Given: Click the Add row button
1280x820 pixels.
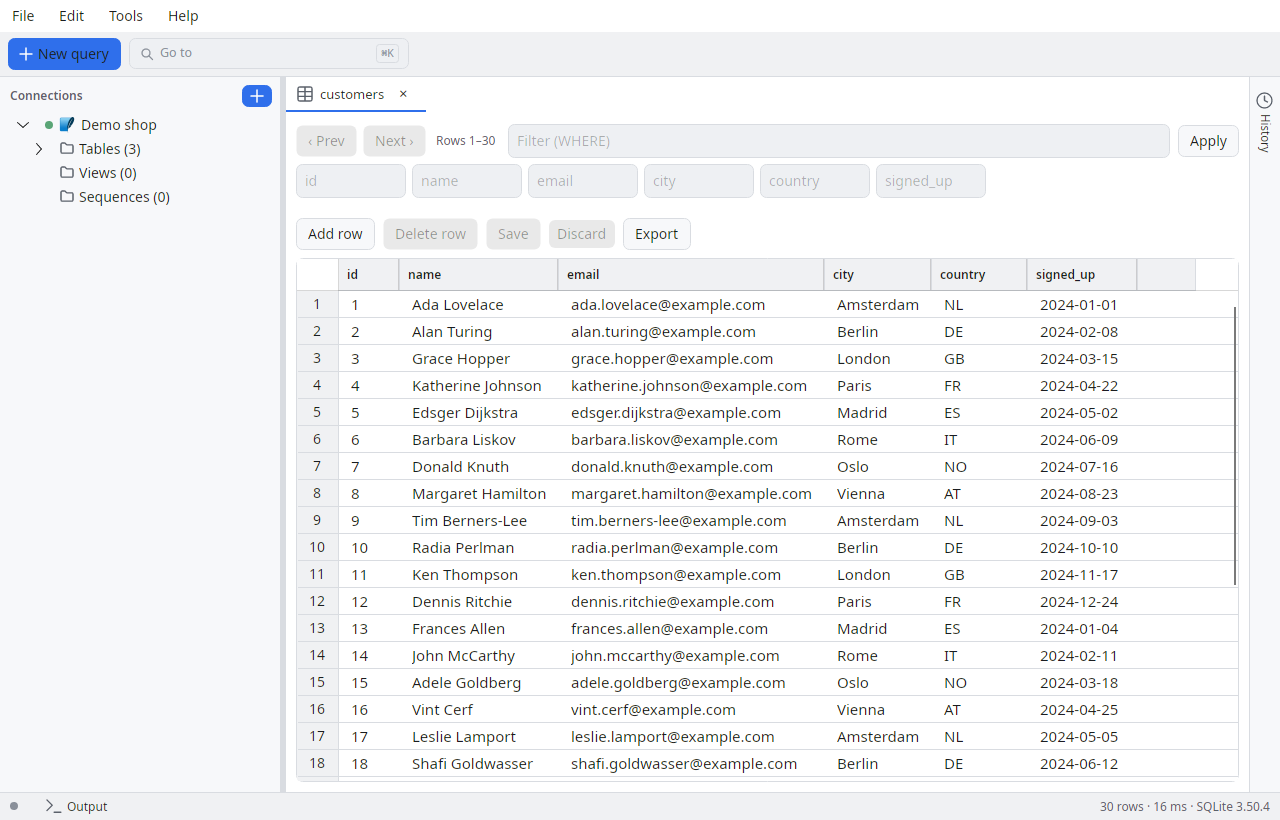Looking at the screenshot, I should [335, 234].
